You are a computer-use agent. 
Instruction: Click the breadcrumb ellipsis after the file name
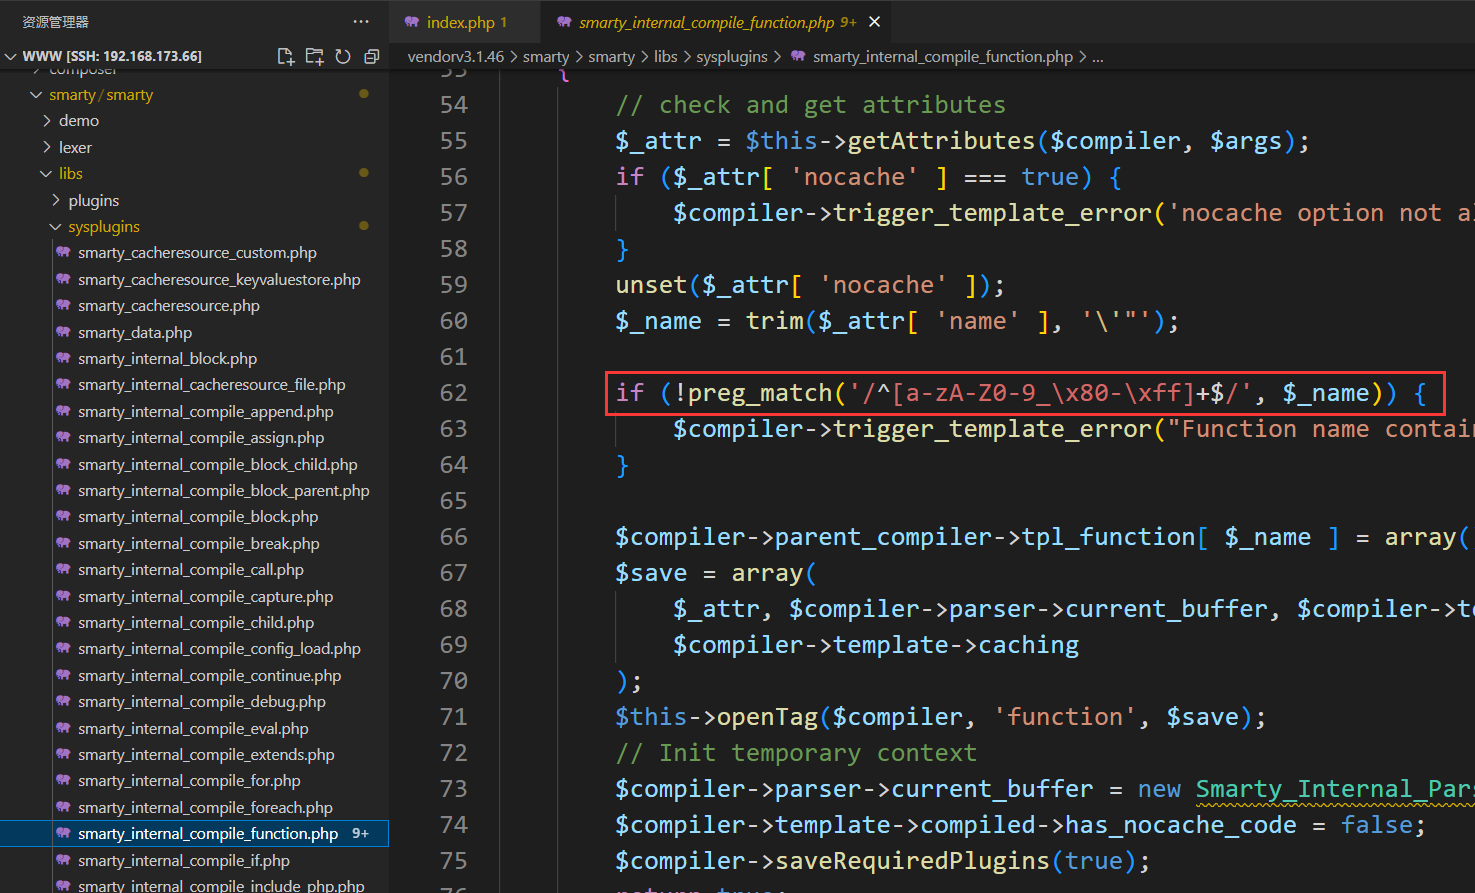coord(1097,57)
